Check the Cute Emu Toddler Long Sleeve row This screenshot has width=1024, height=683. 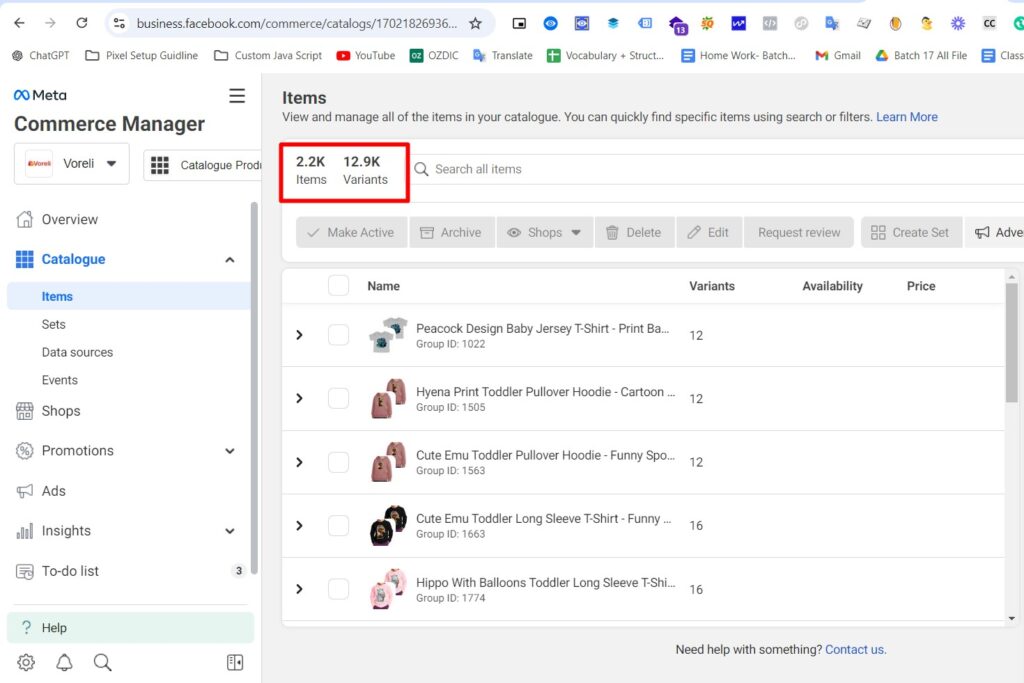point(338,526)
